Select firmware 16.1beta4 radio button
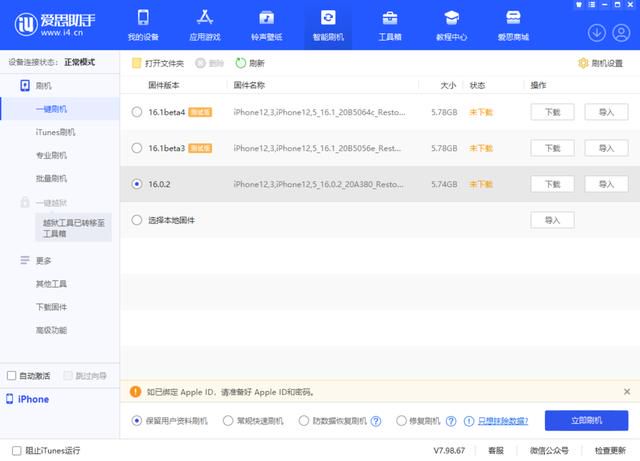The height and width of the screenshot is (461, 640). click(x=137, y=112)
